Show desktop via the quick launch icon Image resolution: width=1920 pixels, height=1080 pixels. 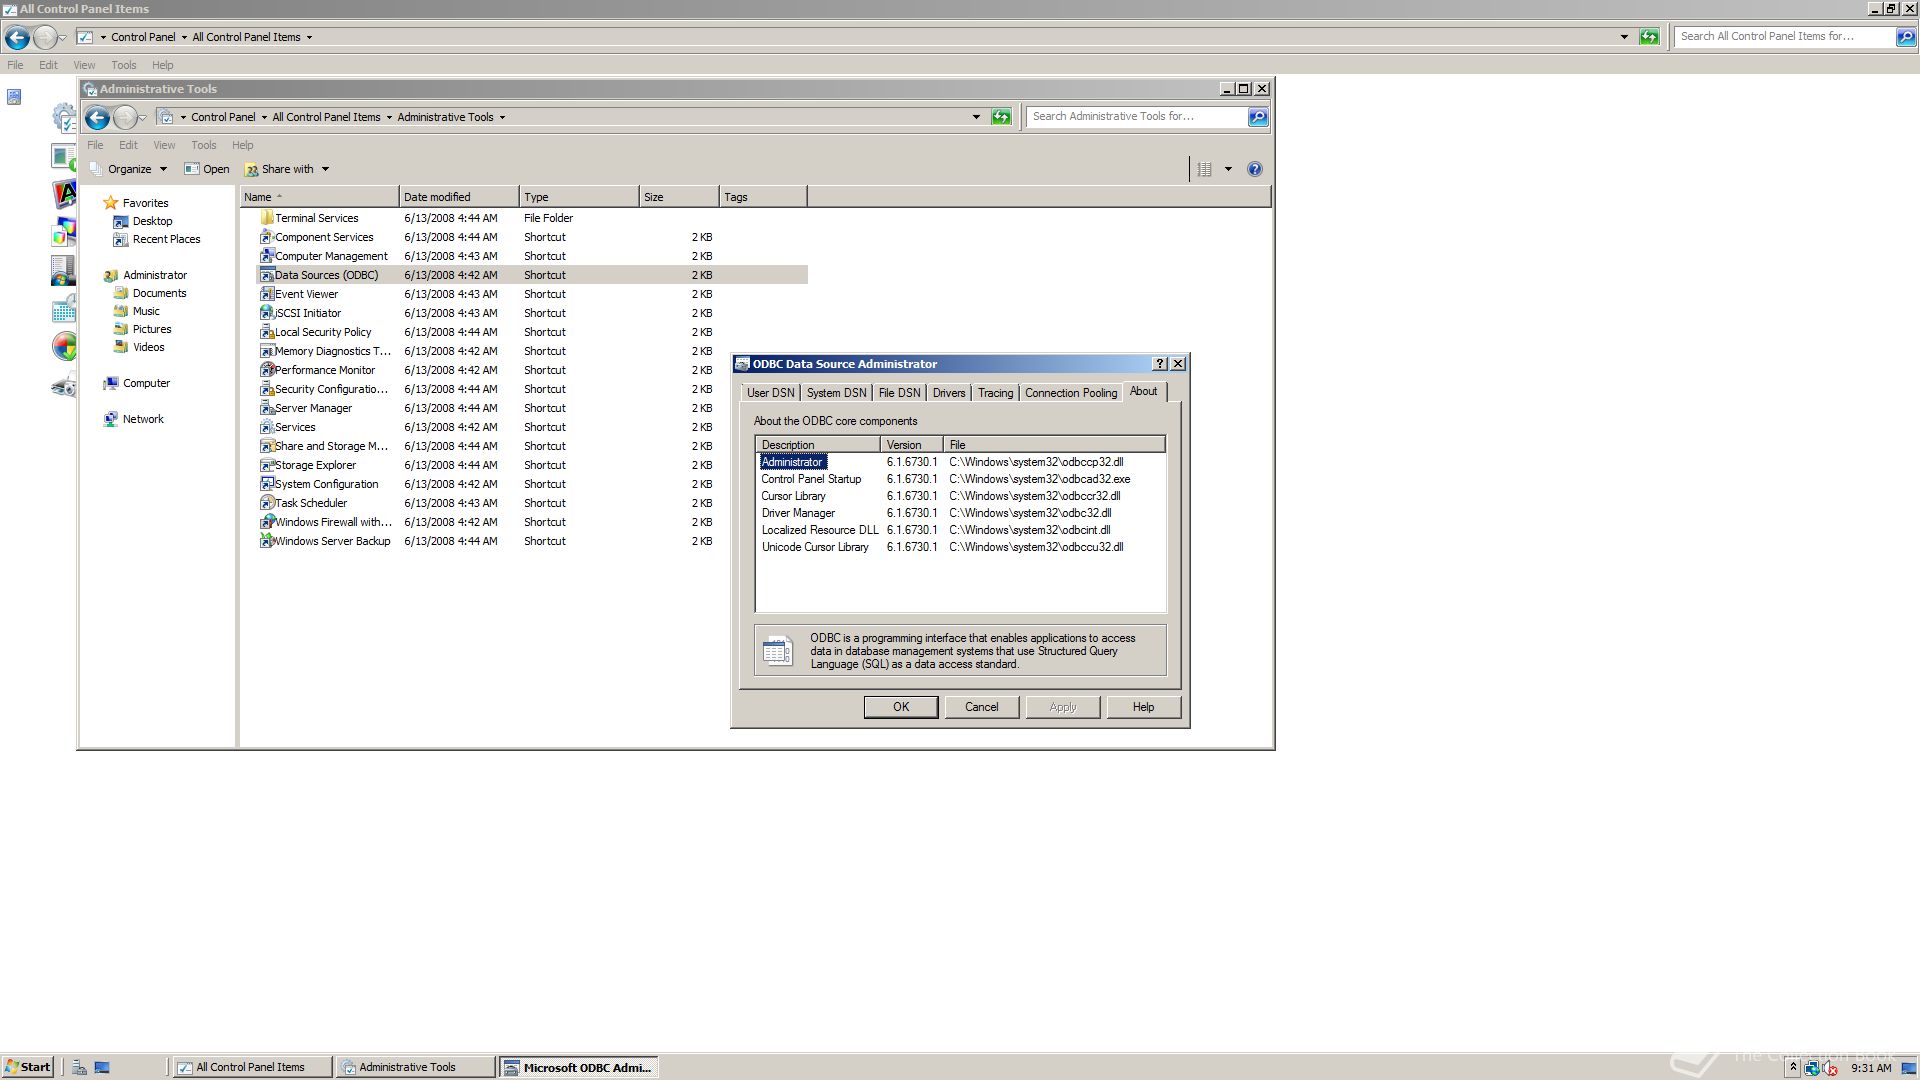[x=102, y=1067]
